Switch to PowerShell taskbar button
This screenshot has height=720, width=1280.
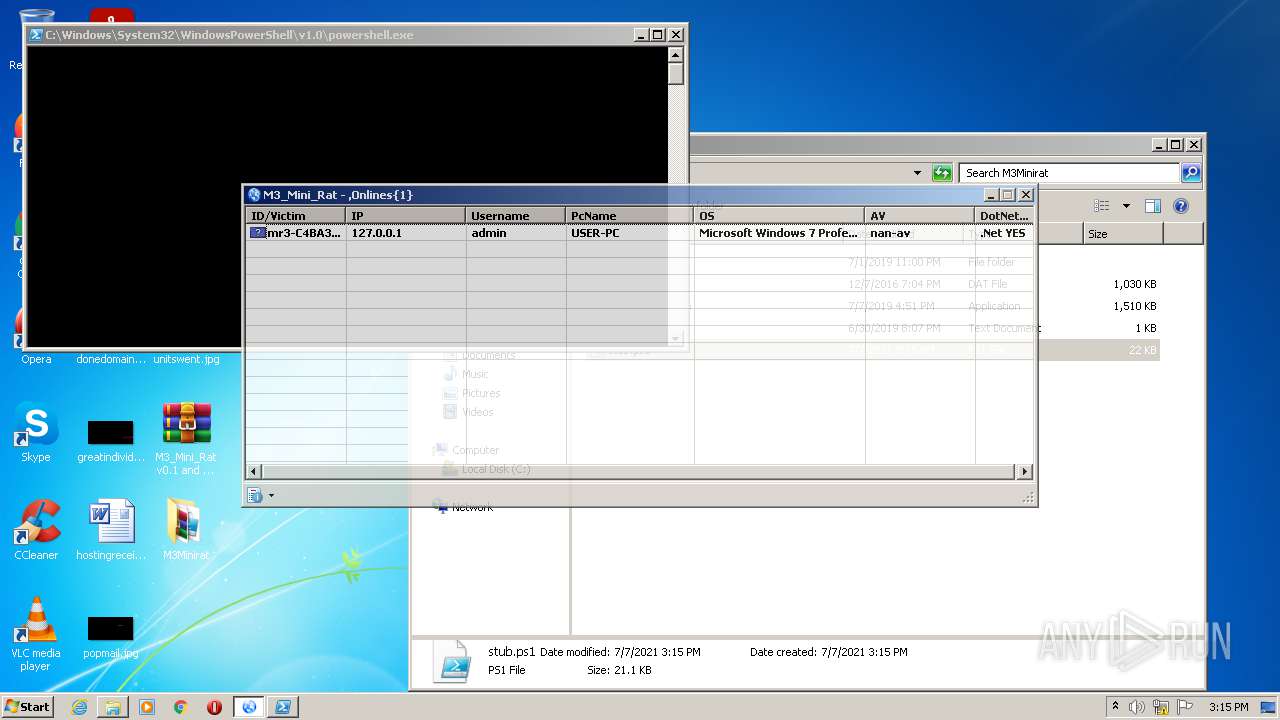pos(283,707)
